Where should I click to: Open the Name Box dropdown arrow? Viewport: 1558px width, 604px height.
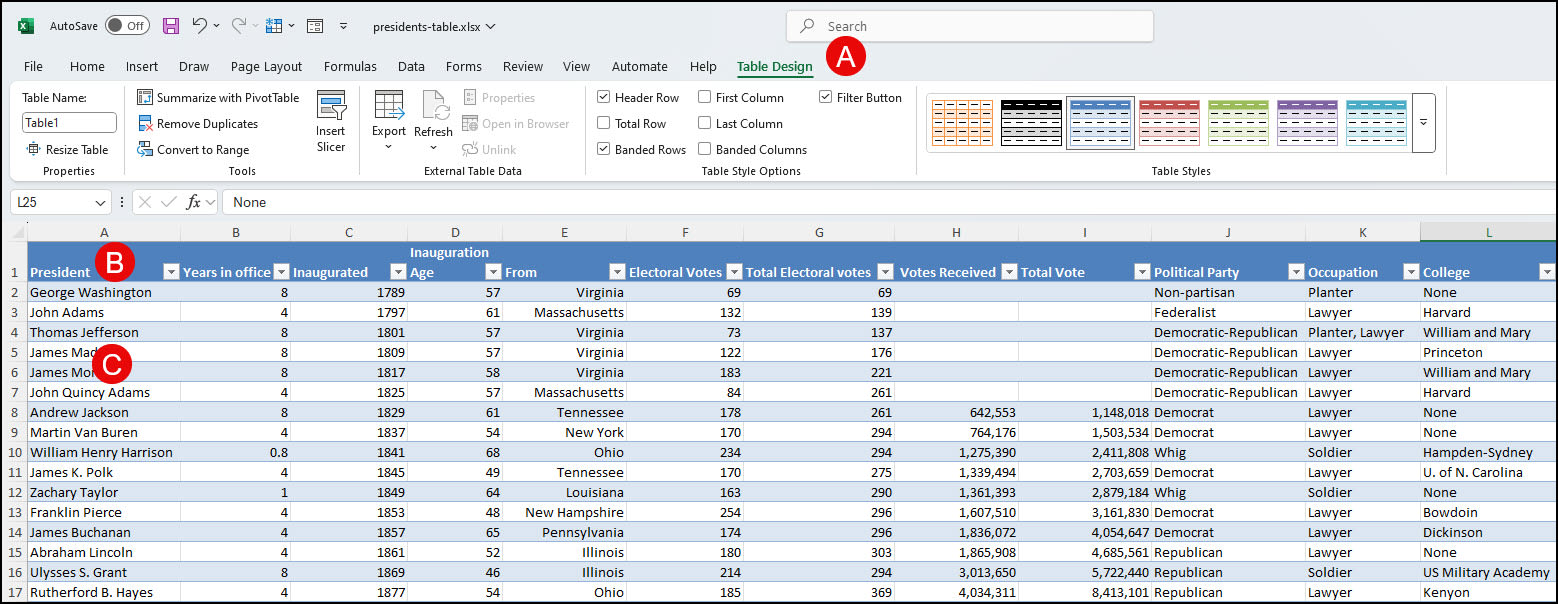100,203
